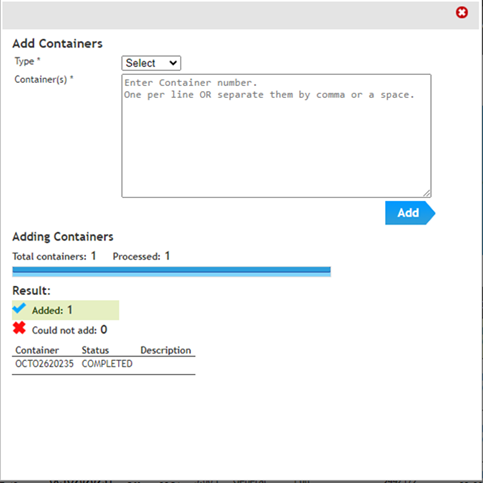Click the Added: 1 result line
Screen dimensions: 483x483
(x=65, y=310)
